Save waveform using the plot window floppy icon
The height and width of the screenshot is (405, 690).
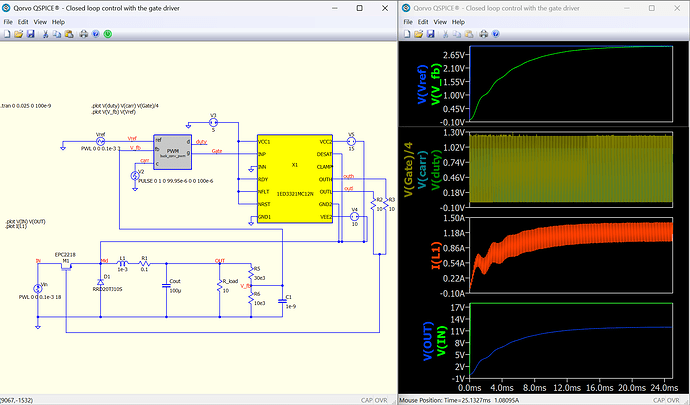pyautogui.click(x=430, y=34)
